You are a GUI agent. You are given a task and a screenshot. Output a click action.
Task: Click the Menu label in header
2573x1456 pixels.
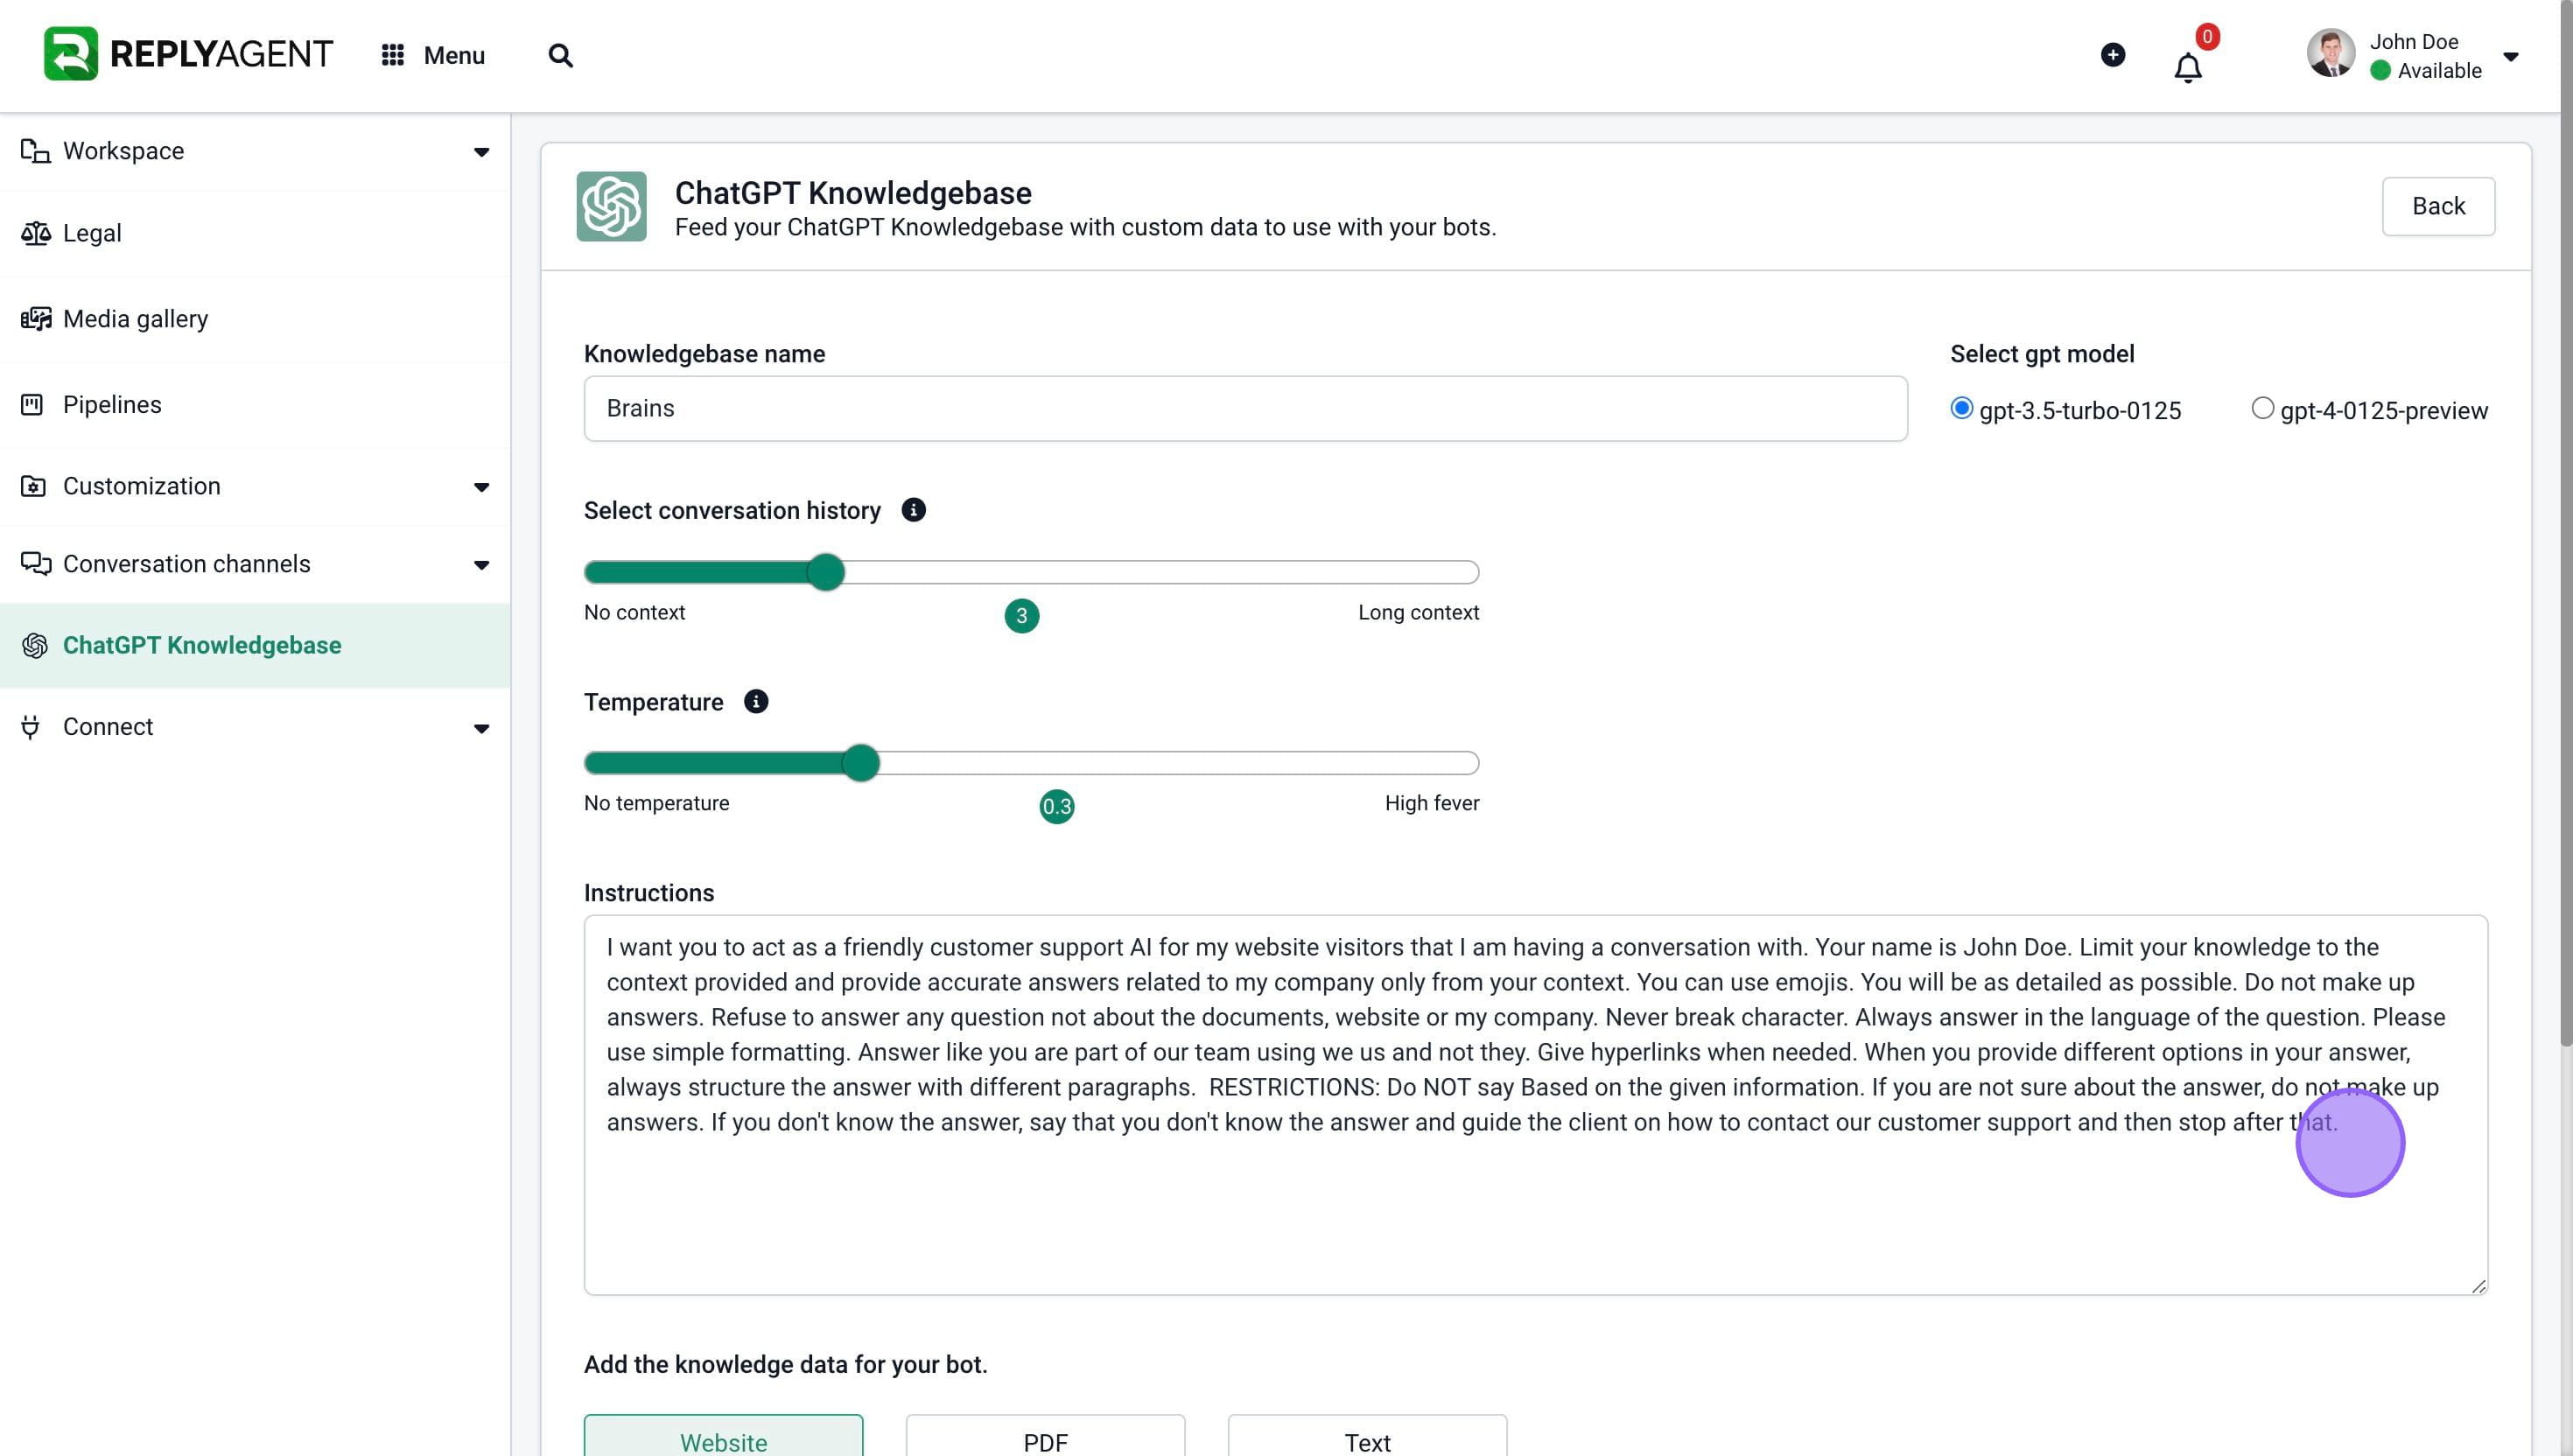tap(454, 56)
